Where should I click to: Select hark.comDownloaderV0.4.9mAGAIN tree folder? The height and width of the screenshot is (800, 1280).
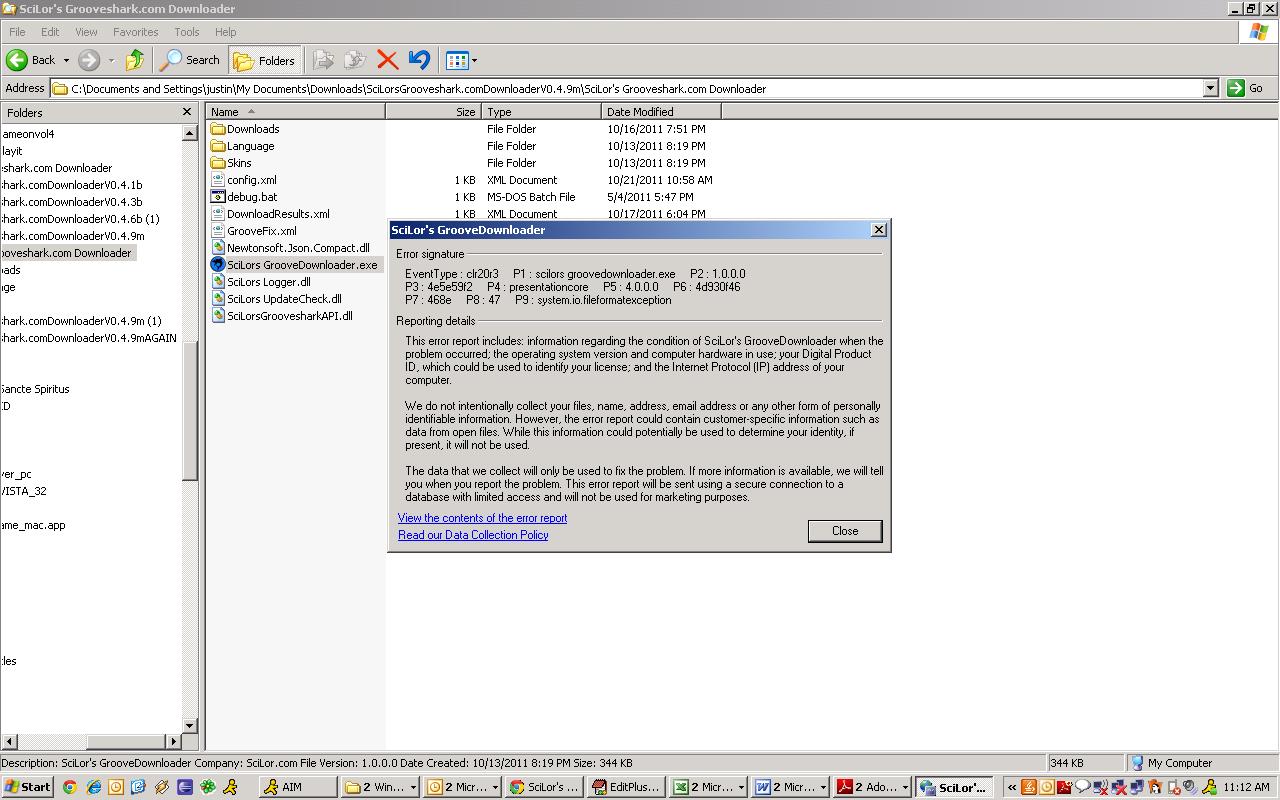click(89, 338)
